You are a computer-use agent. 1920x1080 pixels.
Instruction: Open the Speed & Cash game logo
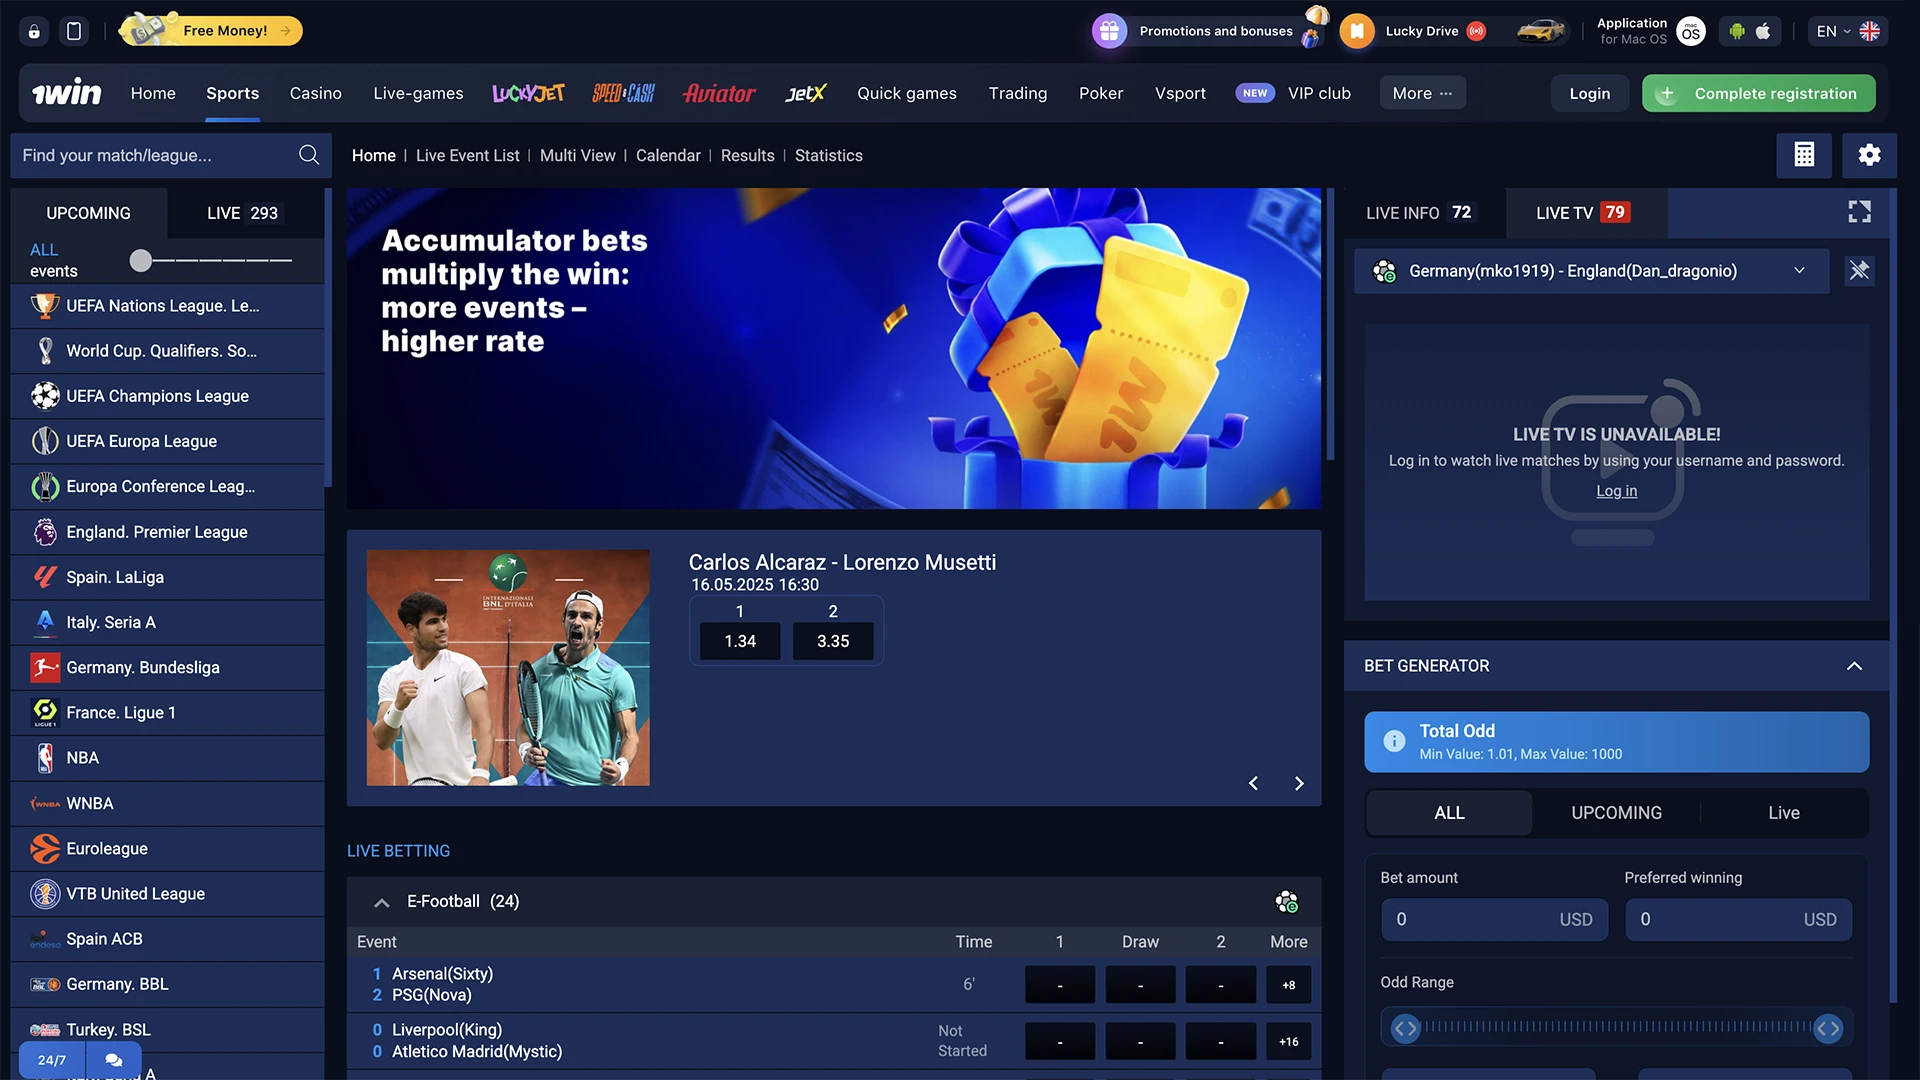tap(623, 93)
